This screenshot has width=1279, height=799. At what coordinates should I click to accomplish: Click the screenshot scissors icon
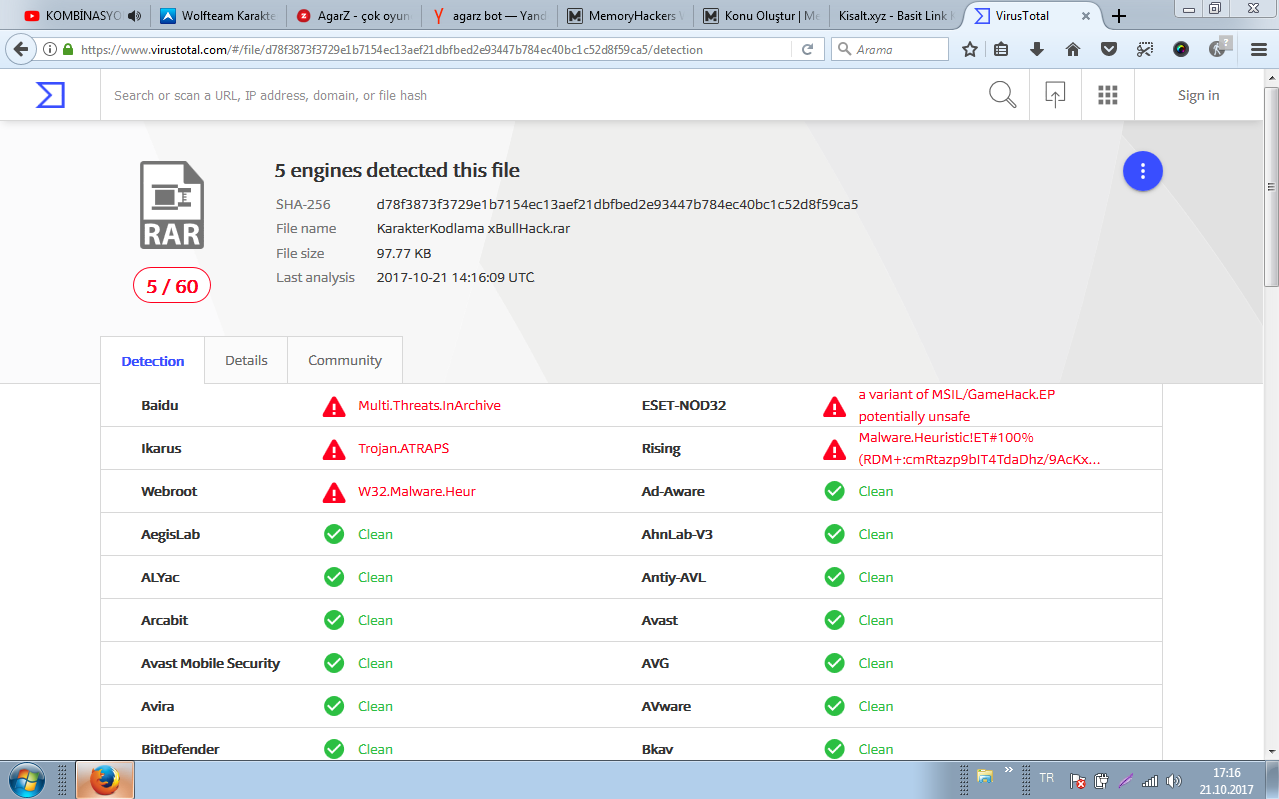(1145, 49)
